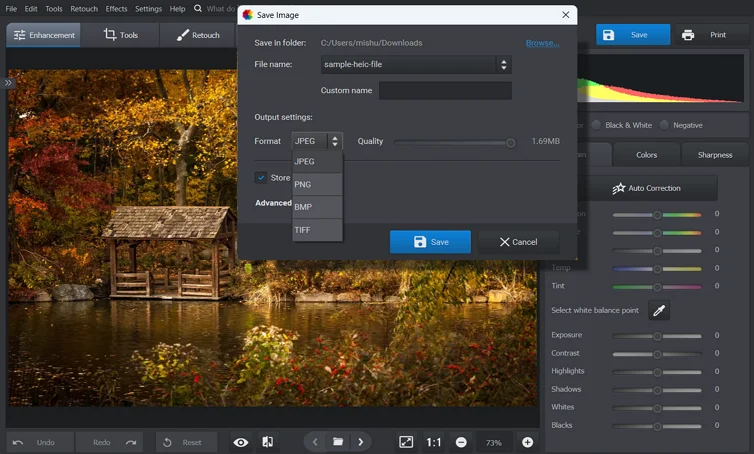Choose PNG from the format list
The height and width of the screenshot is (454, 754).
(x=317, y=184)
